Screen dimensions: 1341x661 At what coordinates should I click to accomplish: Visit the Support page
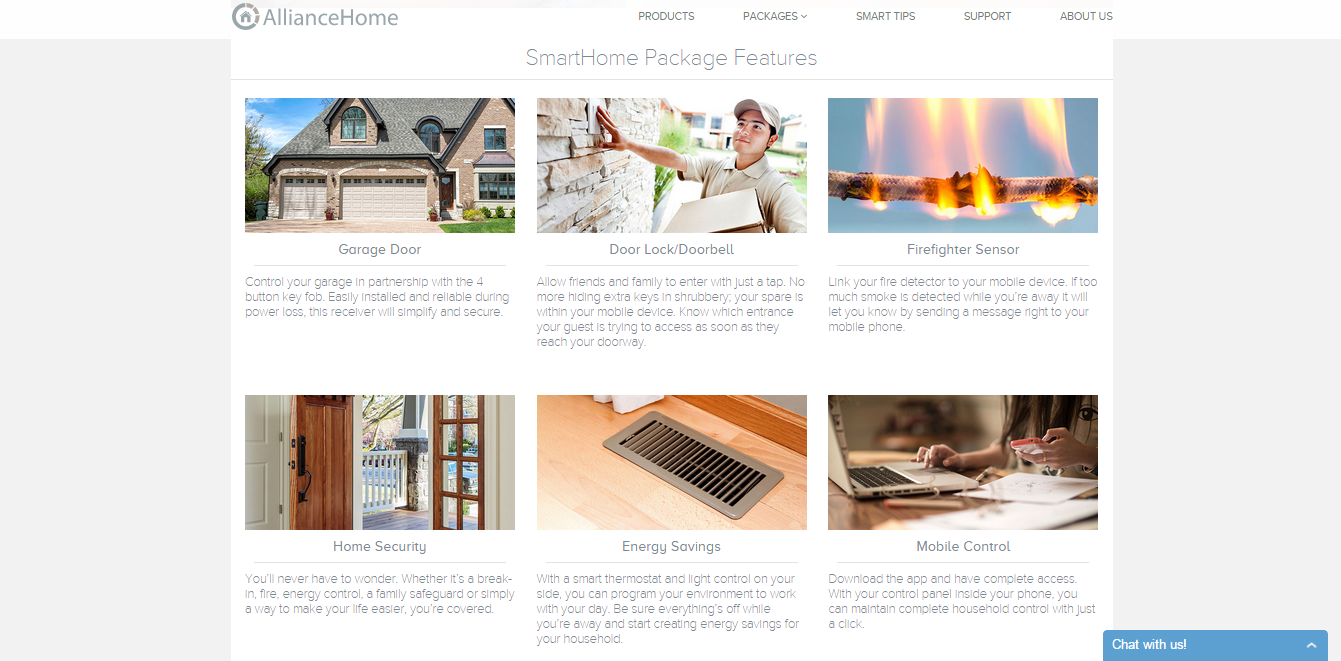tap(987, 16)
